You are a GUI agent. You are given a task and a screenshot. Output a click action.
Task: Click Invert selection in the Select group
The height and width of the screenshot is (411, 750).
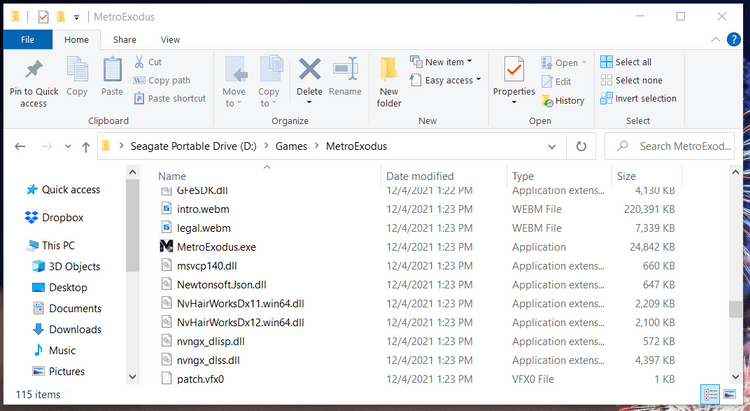(638, 98)
